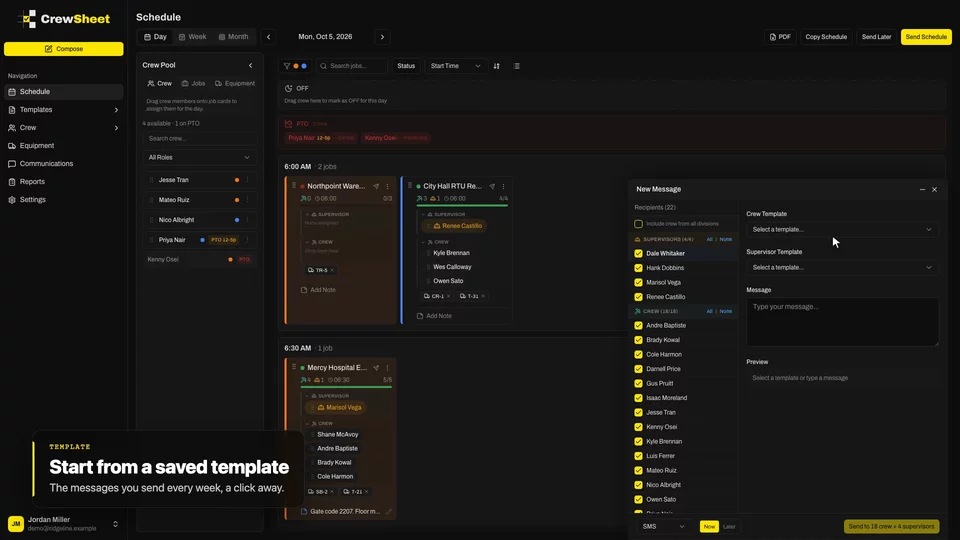
Task: Remove TR-5 equipment tag
Action: tap(332, 270)
